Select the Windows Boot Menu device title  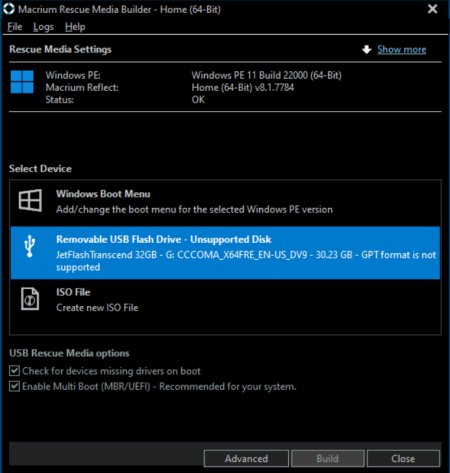tap(103, 194)
